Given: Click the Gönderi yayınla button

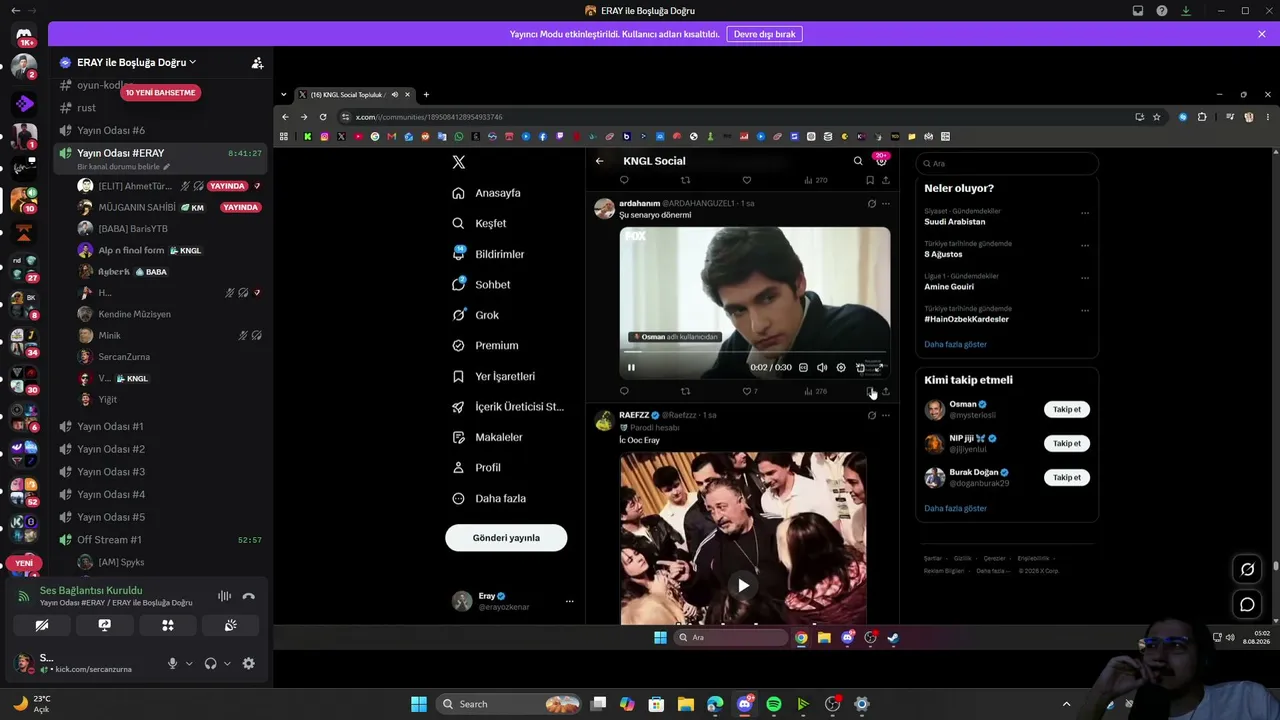Looking at the screenshot, I should point(506,538).
